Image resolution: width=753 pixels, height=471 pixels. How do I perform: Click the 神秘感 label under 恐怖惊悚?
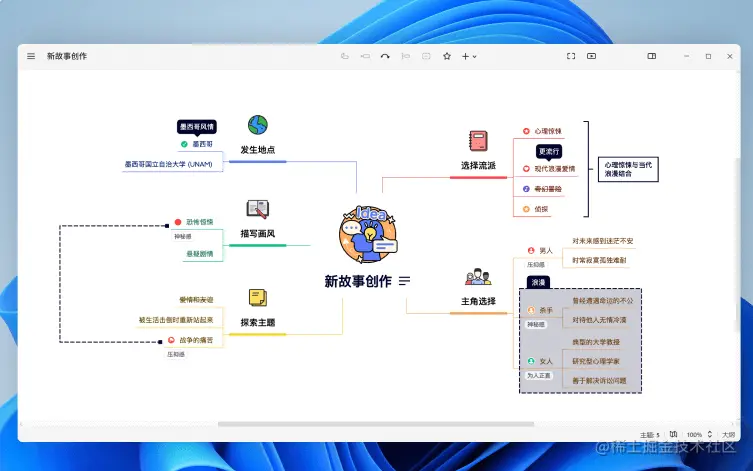(x=182, y=237)
